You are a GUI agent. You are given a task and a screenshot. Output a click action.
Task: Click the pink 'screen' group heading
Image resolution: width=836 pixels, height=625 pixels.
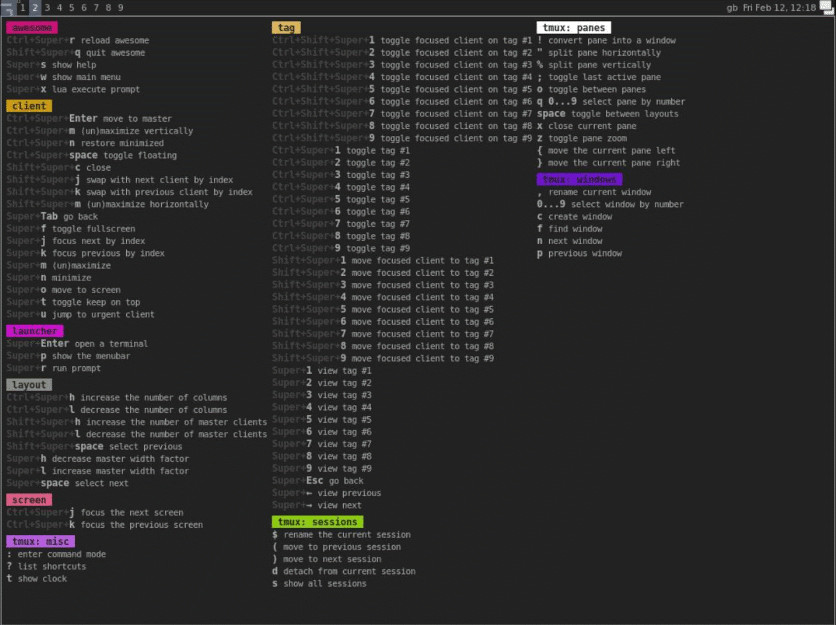(x=29, y=500)
